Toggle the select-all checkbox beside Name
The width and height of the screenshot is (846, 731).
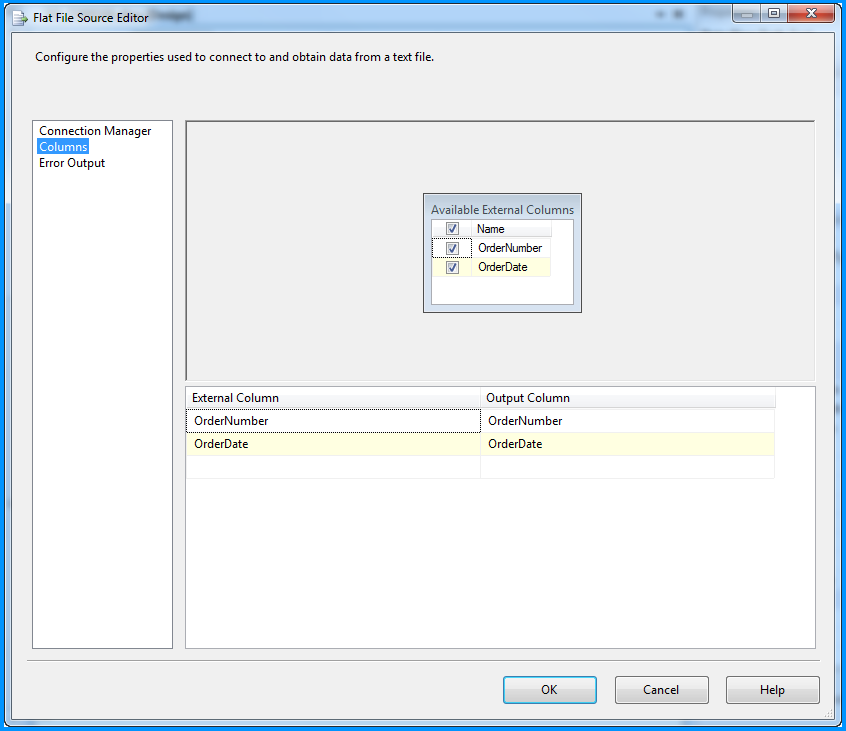coord(452,229)
